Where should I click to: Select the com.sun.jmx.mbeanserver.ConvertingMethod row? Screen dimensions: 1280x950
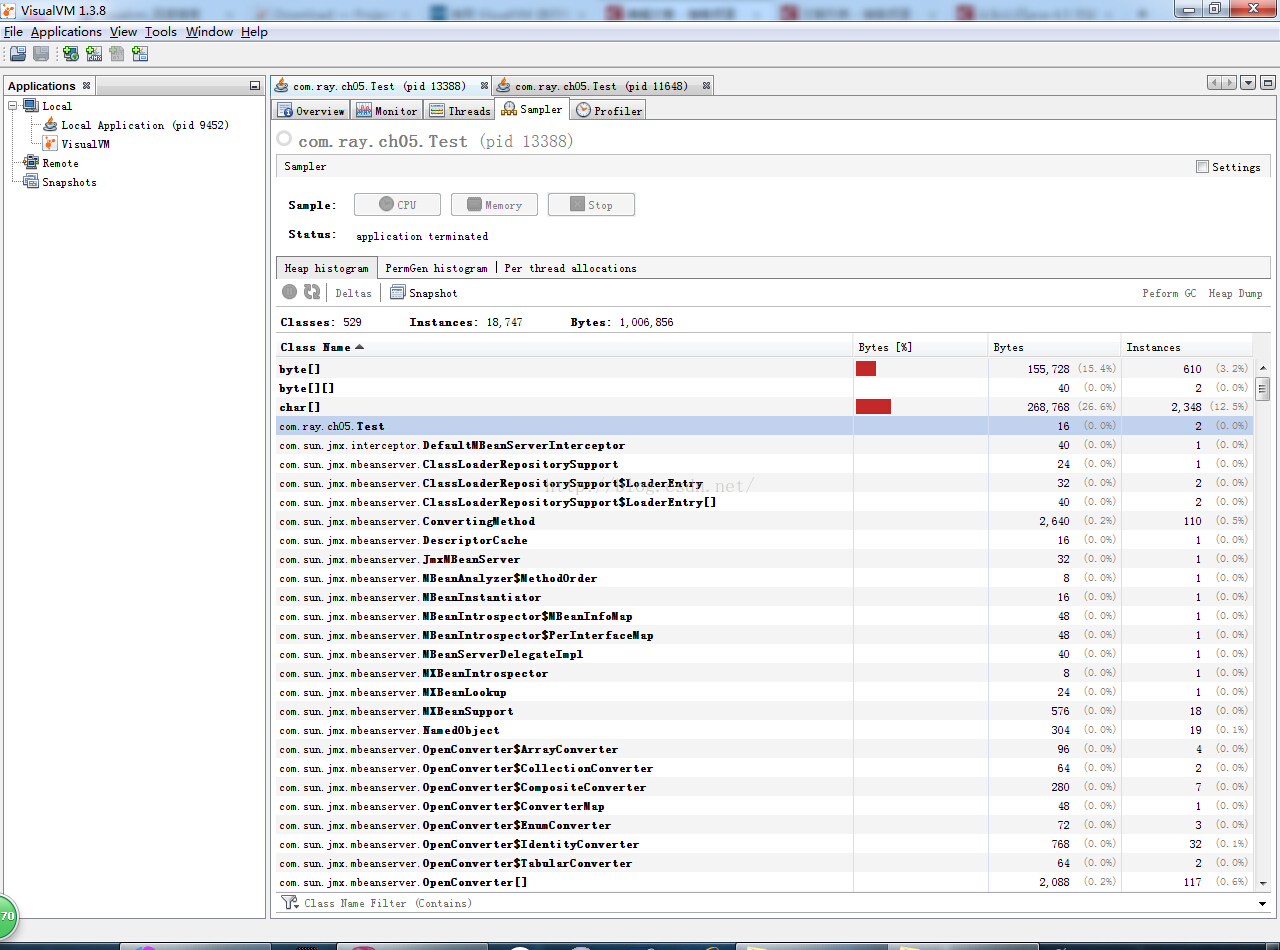(764, 521)
